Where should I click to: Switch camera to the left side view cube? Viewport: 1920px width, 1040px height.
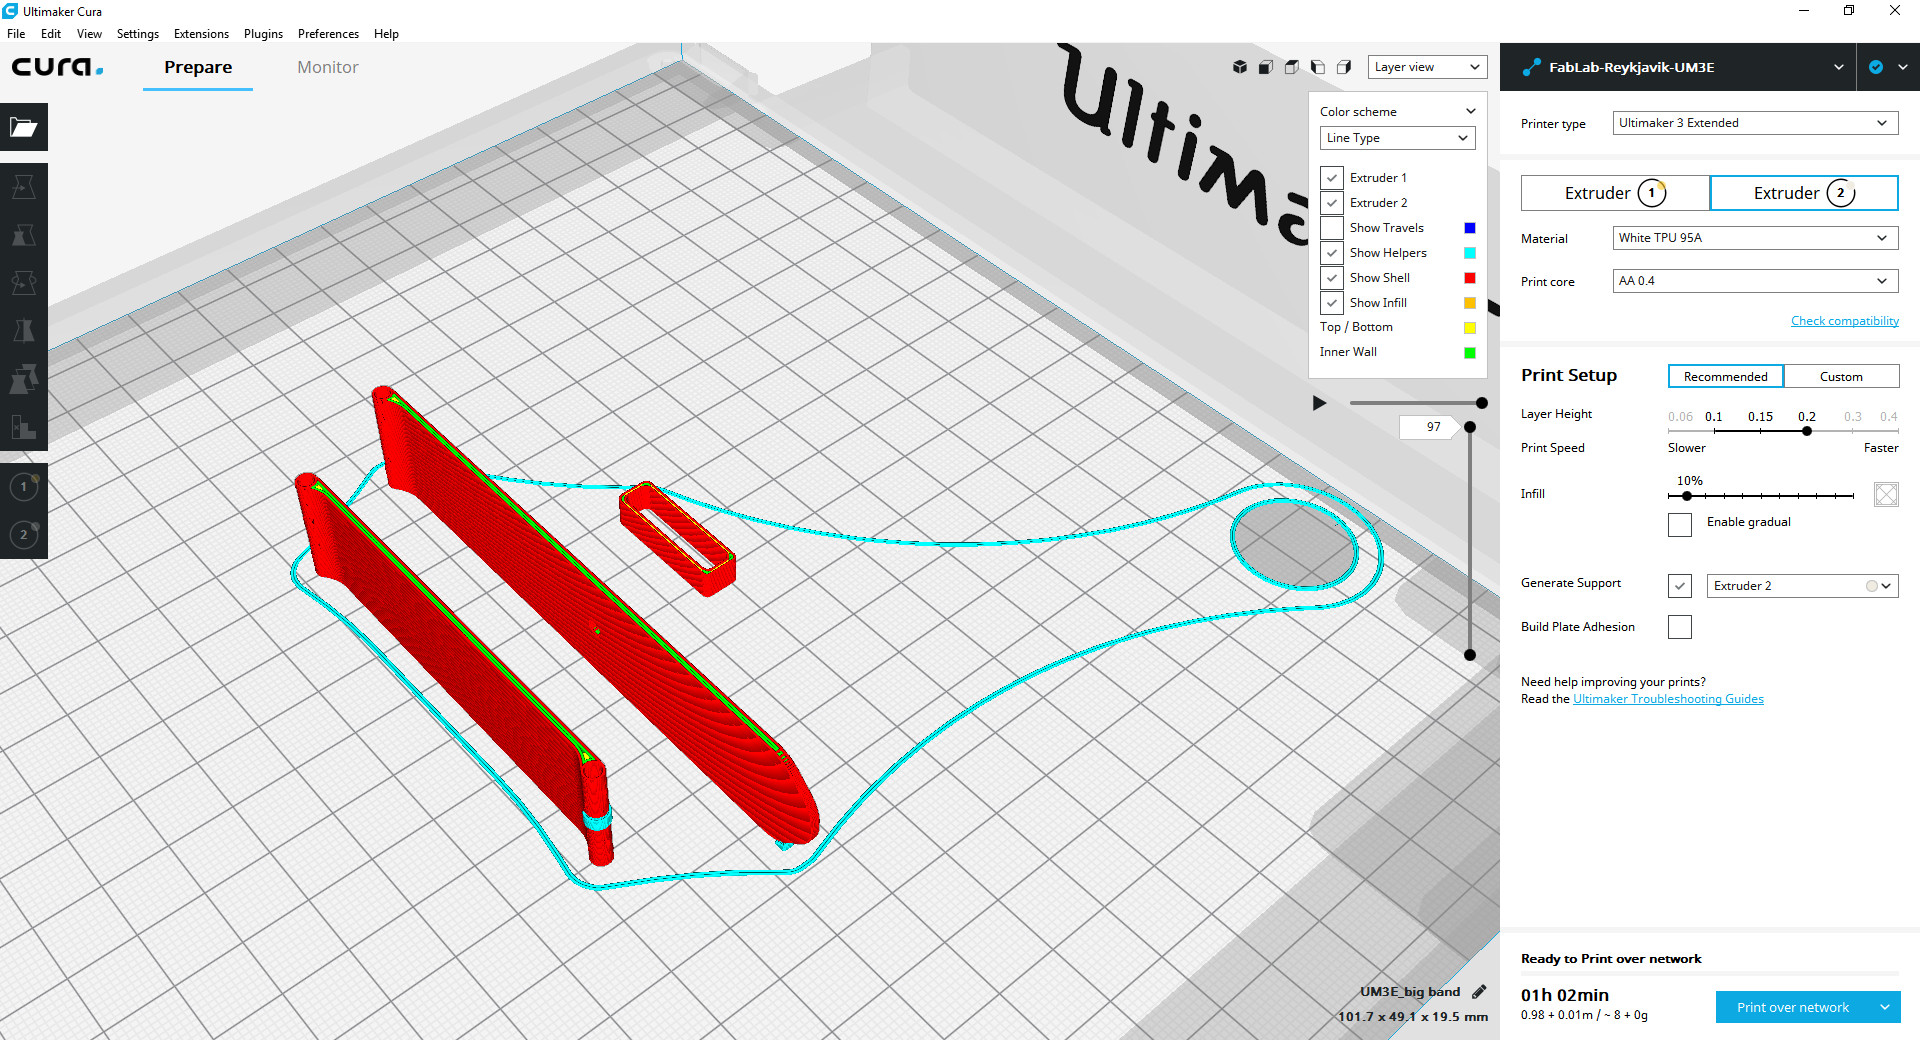1318,67
